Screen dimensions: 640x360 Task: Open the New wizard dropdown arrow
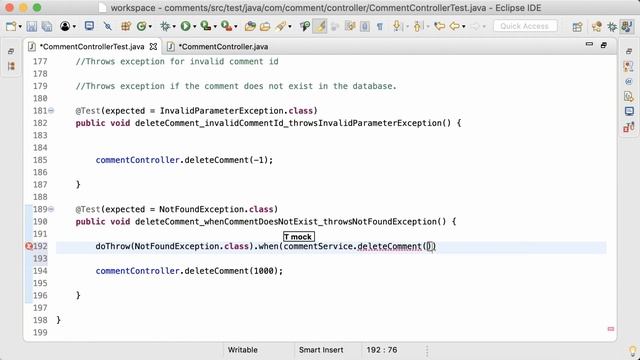(20, 27)
